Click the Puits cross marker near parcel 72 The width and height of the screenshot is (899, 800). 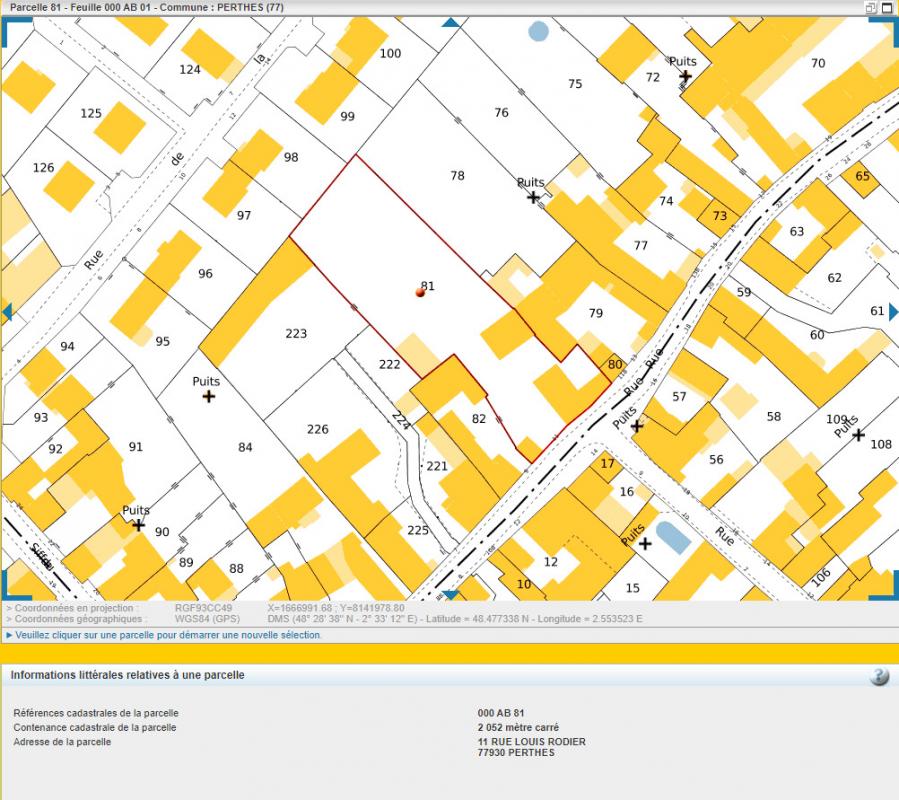pos(685,76)
